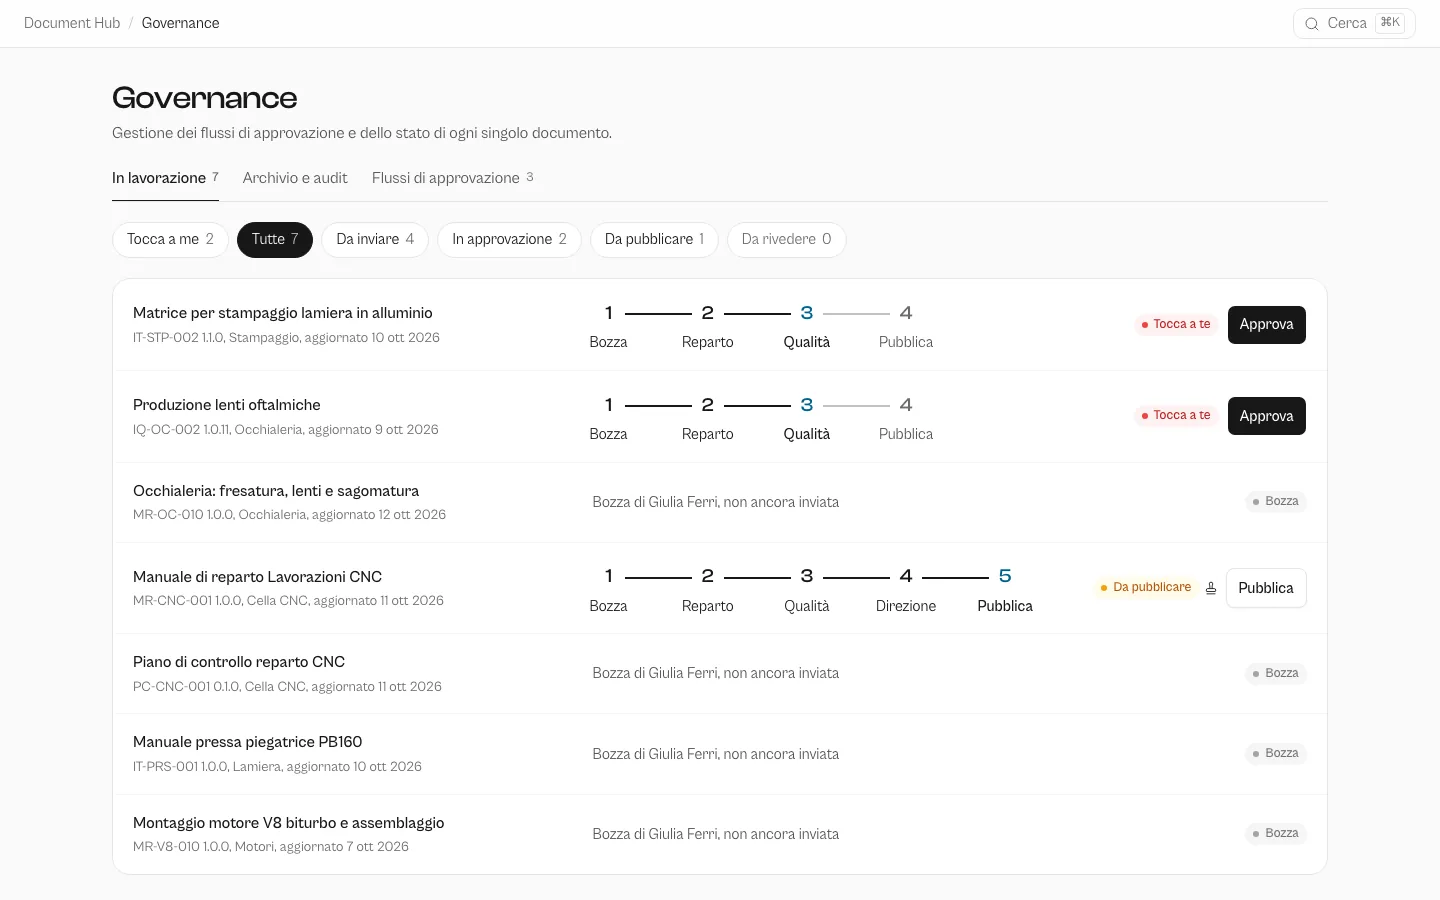Click Pubblica for Manuale di reparto Lavorazioni CNC
Image resolution: width=1440 pixels, height=900 pixels.
pos(1266,588)
